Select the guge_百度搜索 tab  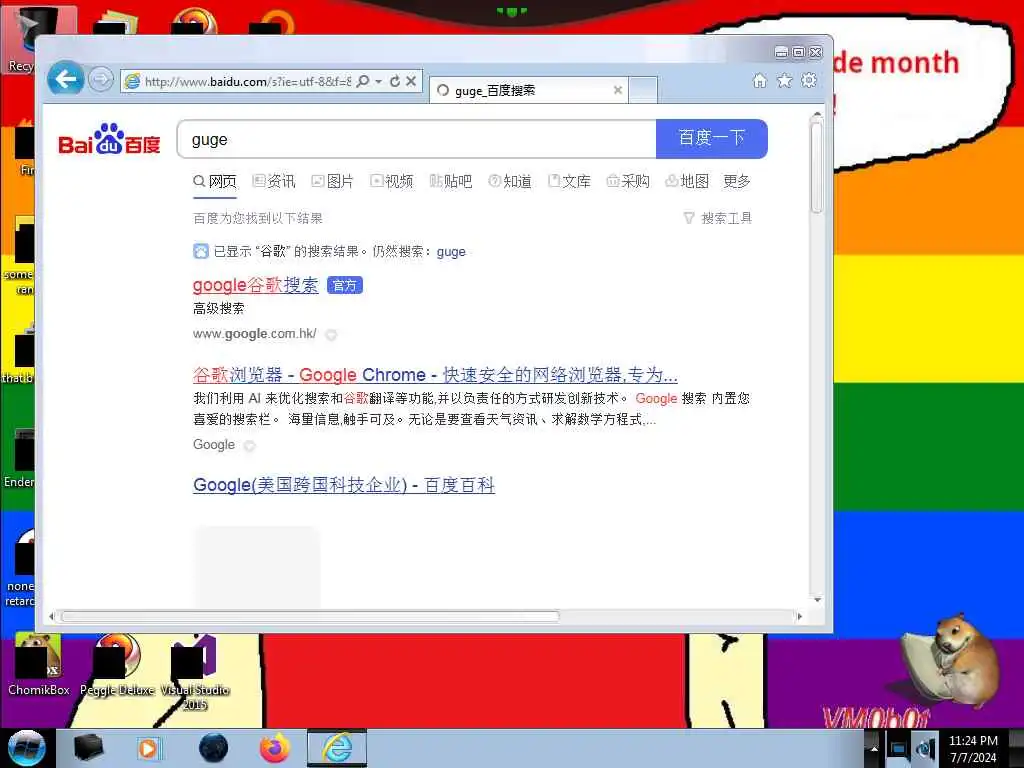[x=529, y=90]
